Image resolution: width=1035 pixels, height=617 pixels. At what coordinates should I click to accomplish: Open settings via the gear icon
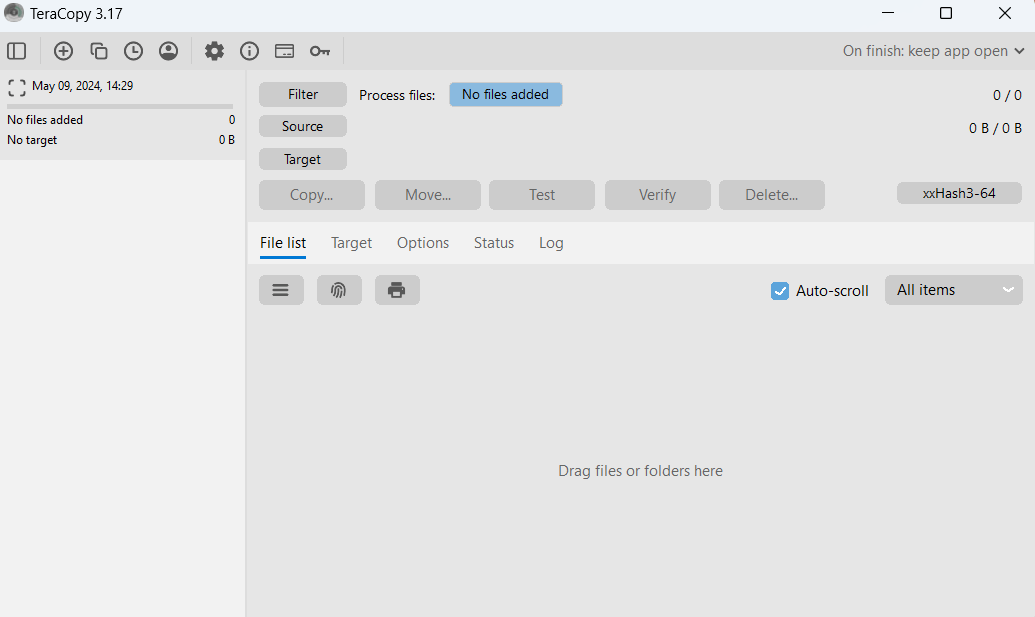(x=214, y=51)
